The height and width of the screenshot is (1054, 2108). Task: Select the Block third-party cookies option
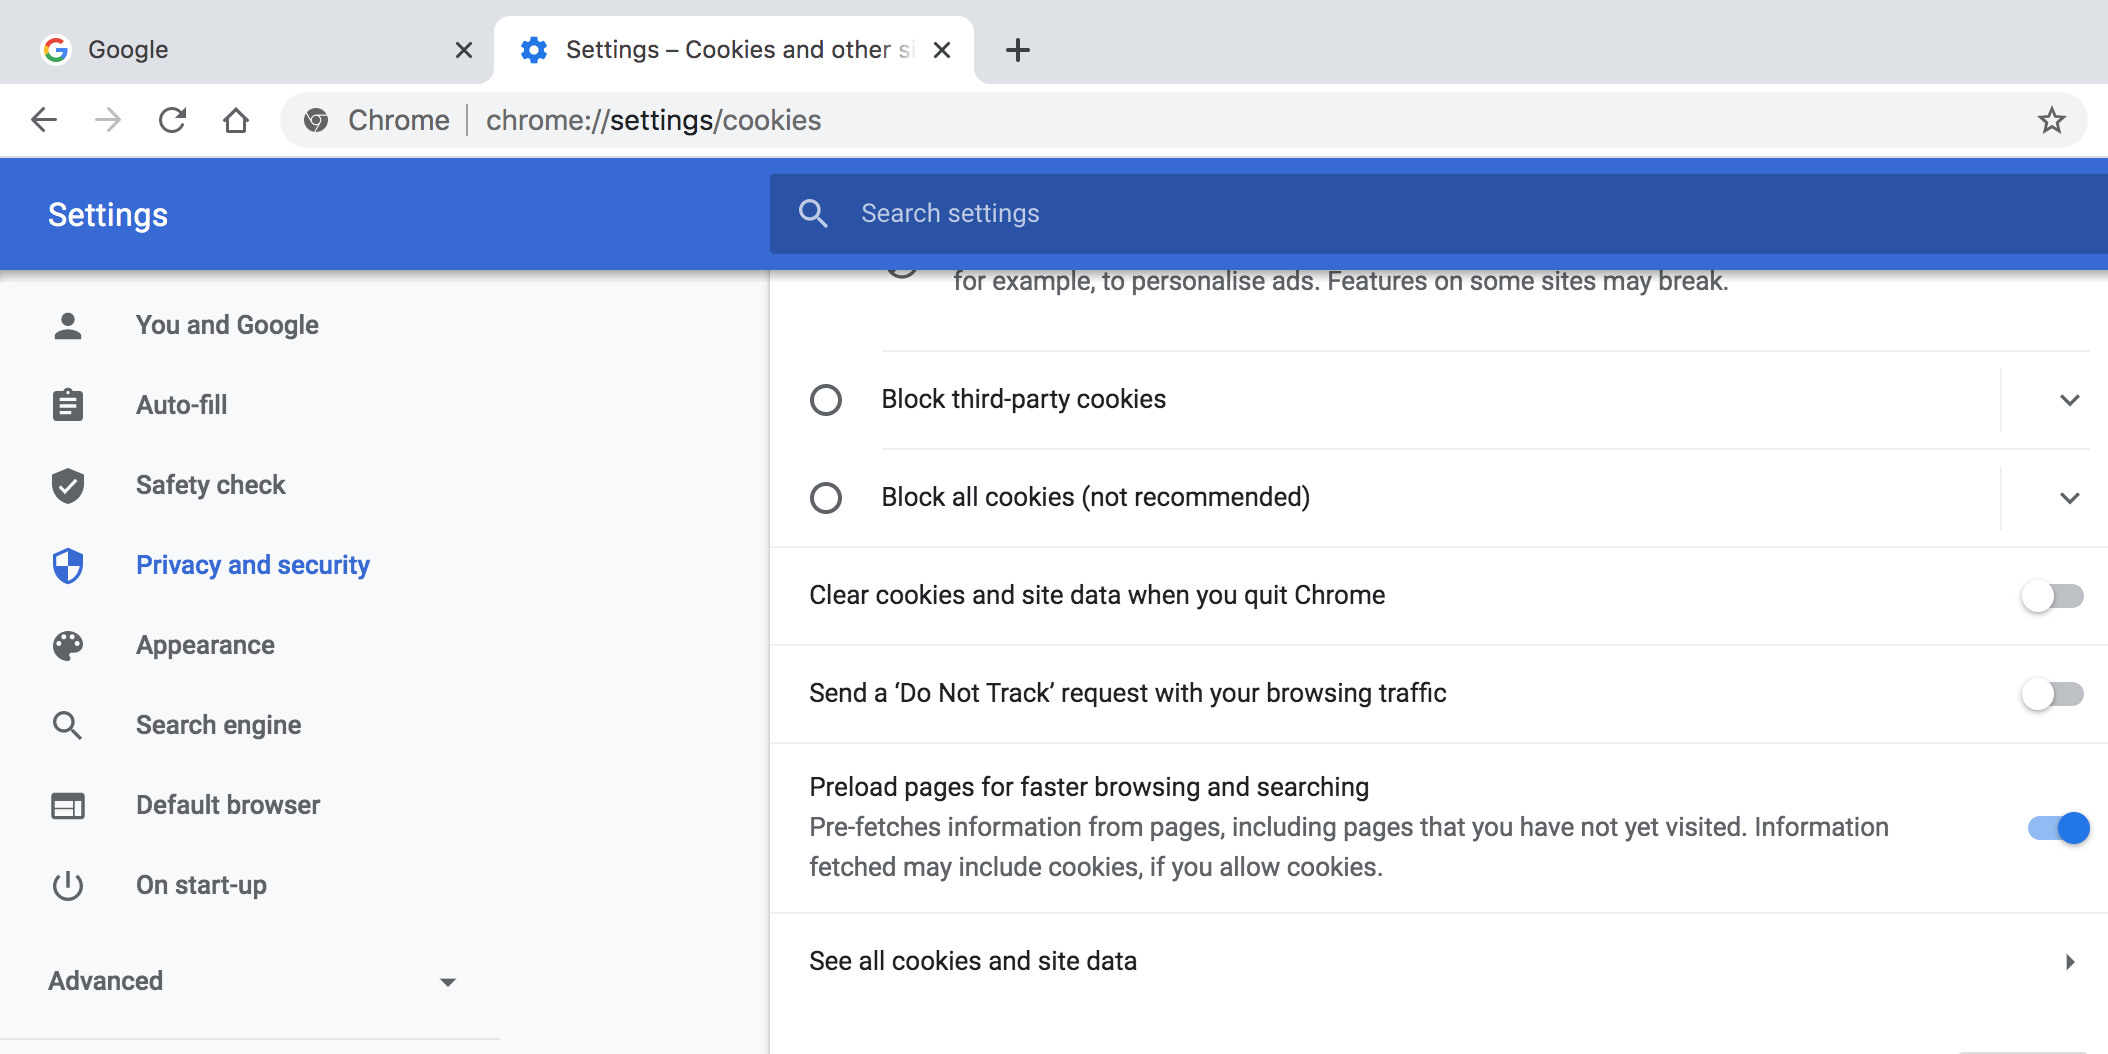(826, 399)
